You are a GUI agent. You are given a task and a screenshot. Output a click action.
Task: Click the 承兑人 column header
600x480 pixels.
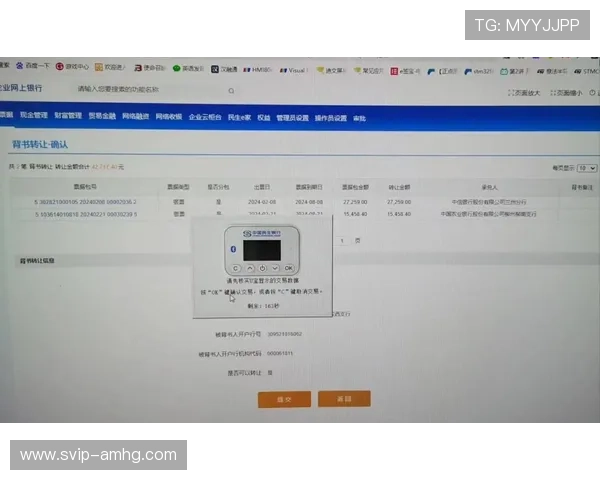pos(489,187)
